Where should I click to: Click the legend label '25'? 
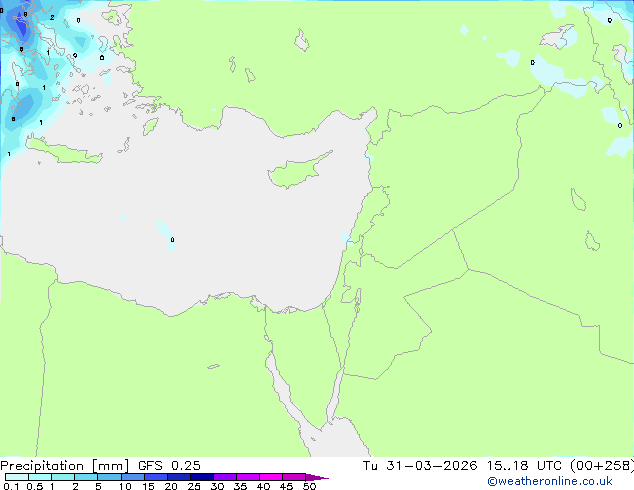click(x=194, y=486)
